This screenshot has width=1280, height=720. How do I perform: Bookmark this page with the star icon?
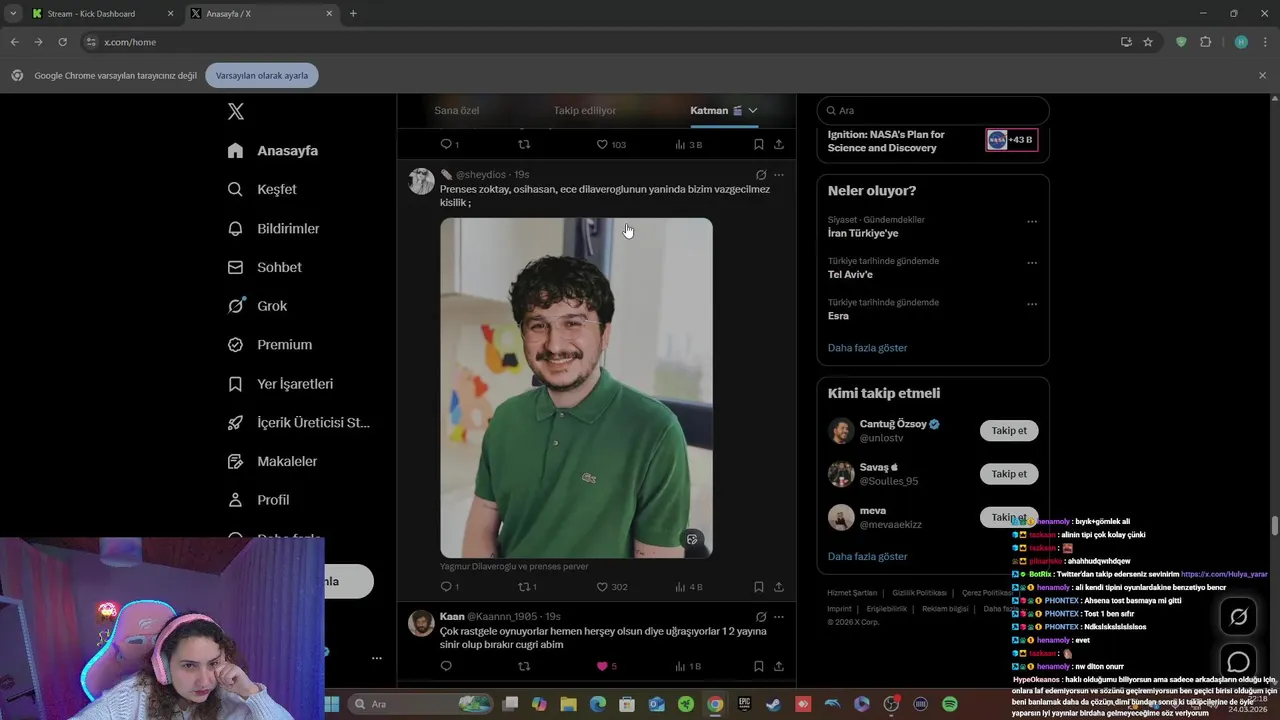1148,42
